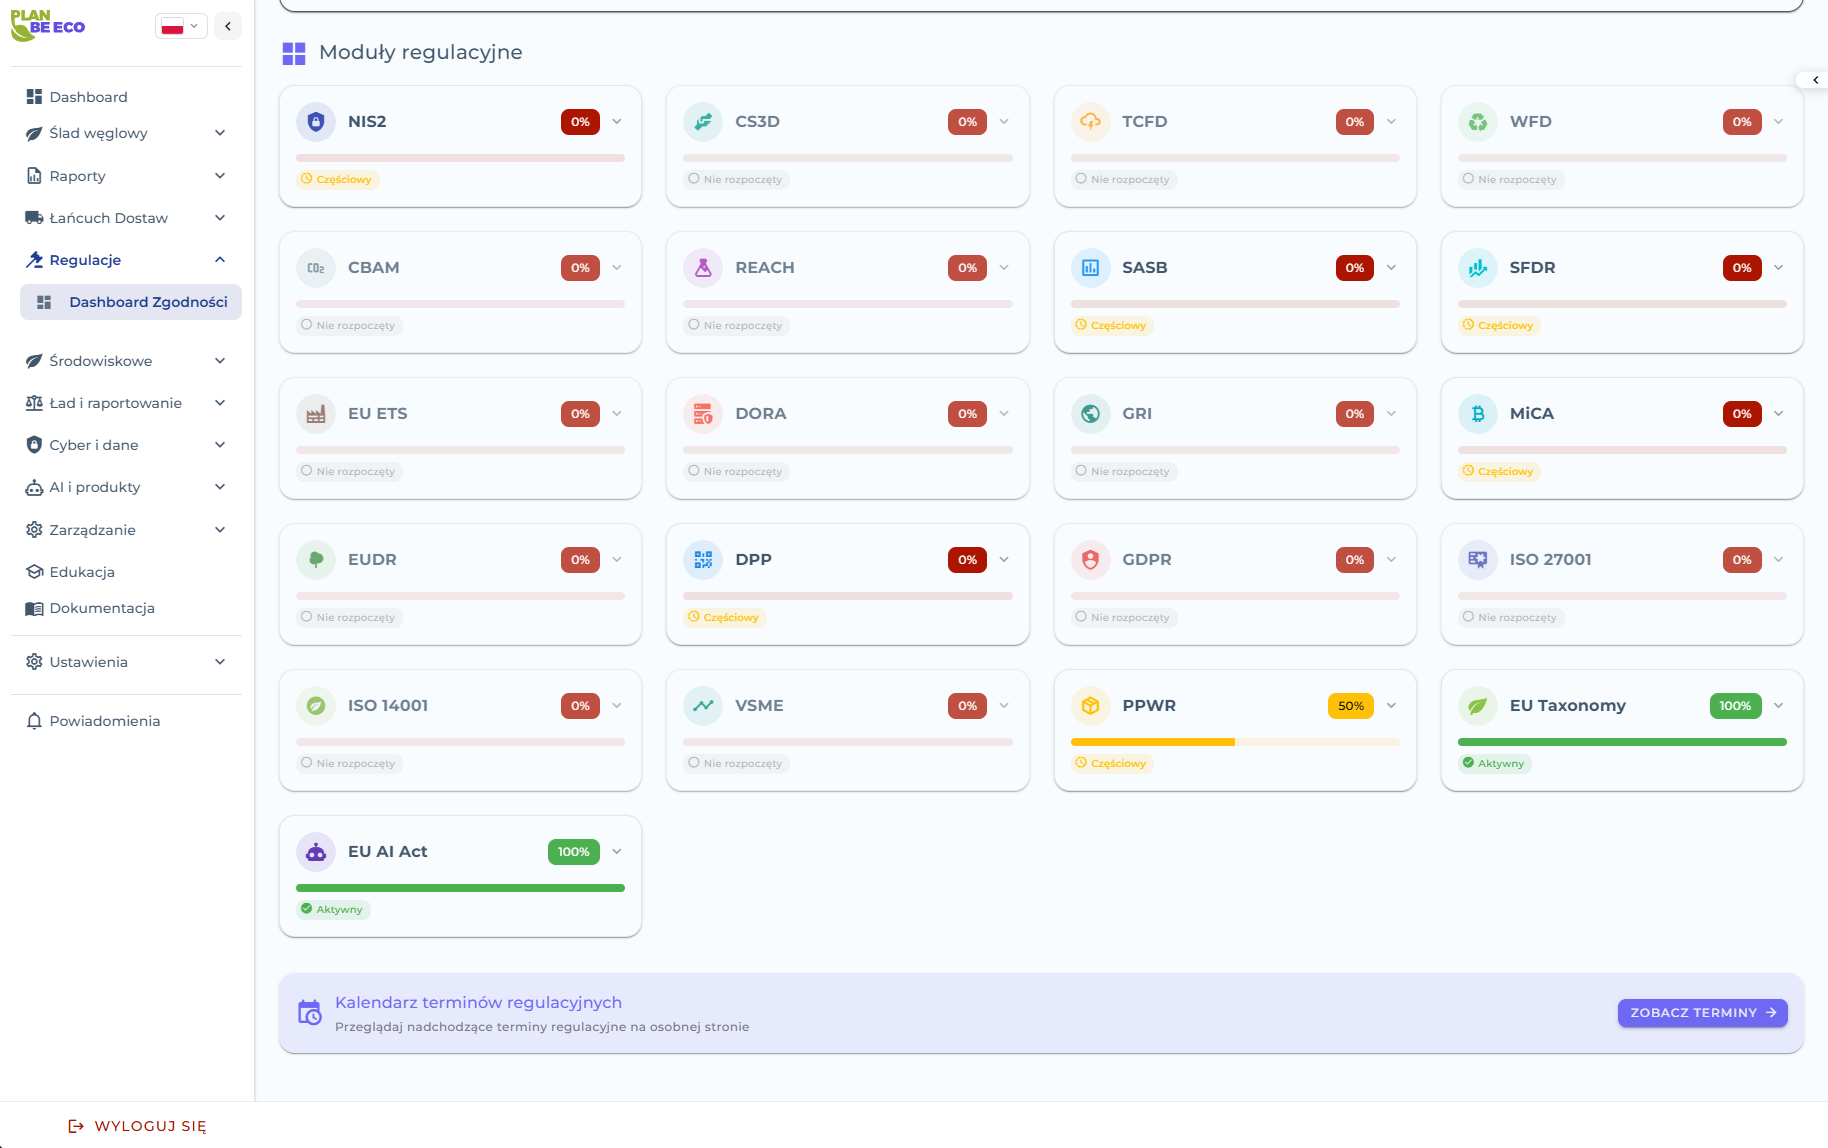Click the CBAM CO2 module icon
This screenshot has width=1828, height=1148.
[x=316, y=267]
